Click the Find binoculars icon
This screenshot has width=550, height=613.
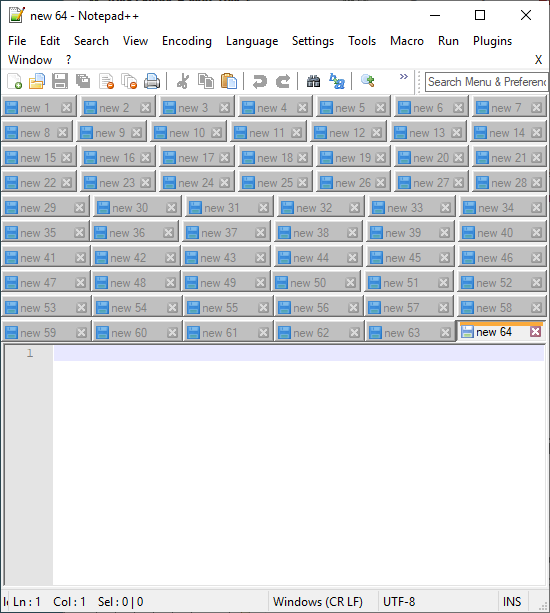(x=313, y=81)
